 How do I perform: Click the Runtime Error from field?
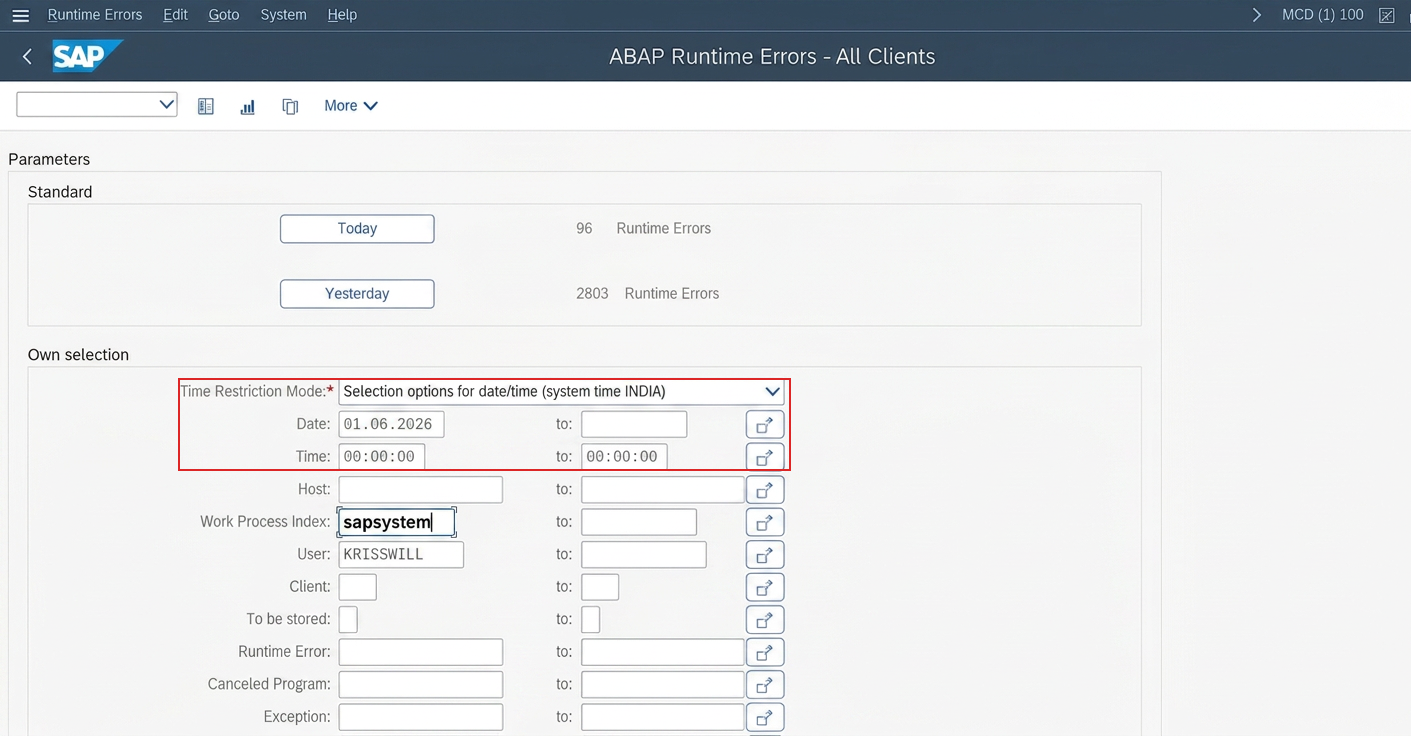(x=421, y=652)
